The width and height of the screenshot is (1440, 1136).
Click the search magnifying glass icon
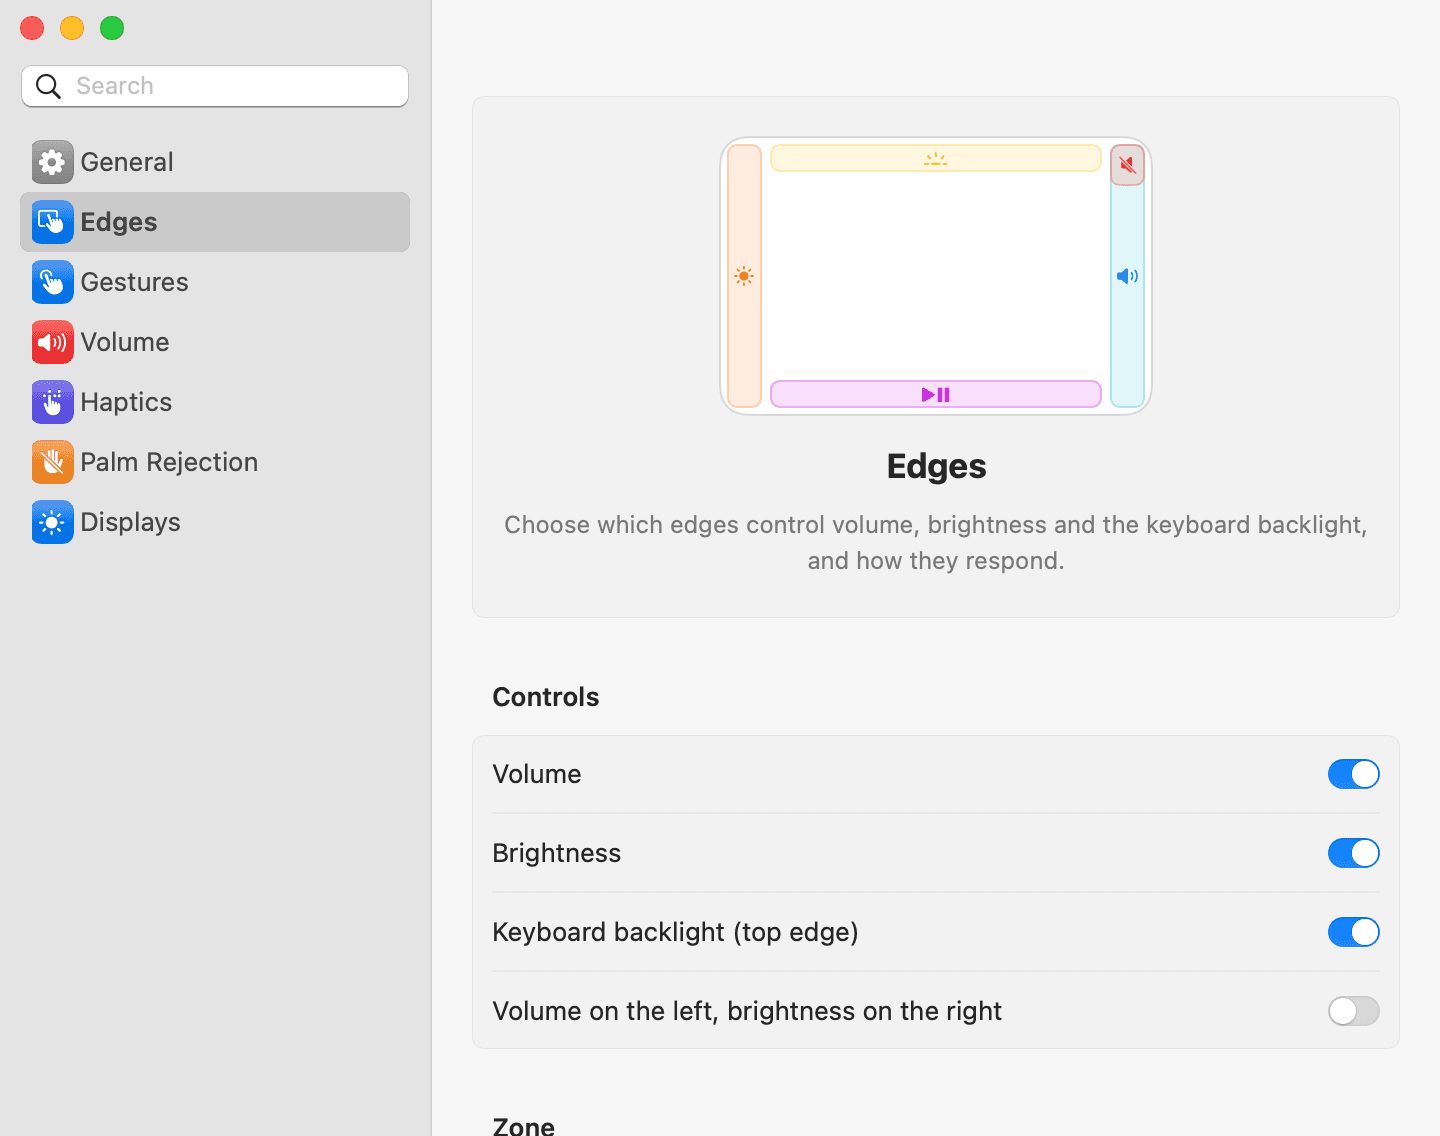click(48, 87)
